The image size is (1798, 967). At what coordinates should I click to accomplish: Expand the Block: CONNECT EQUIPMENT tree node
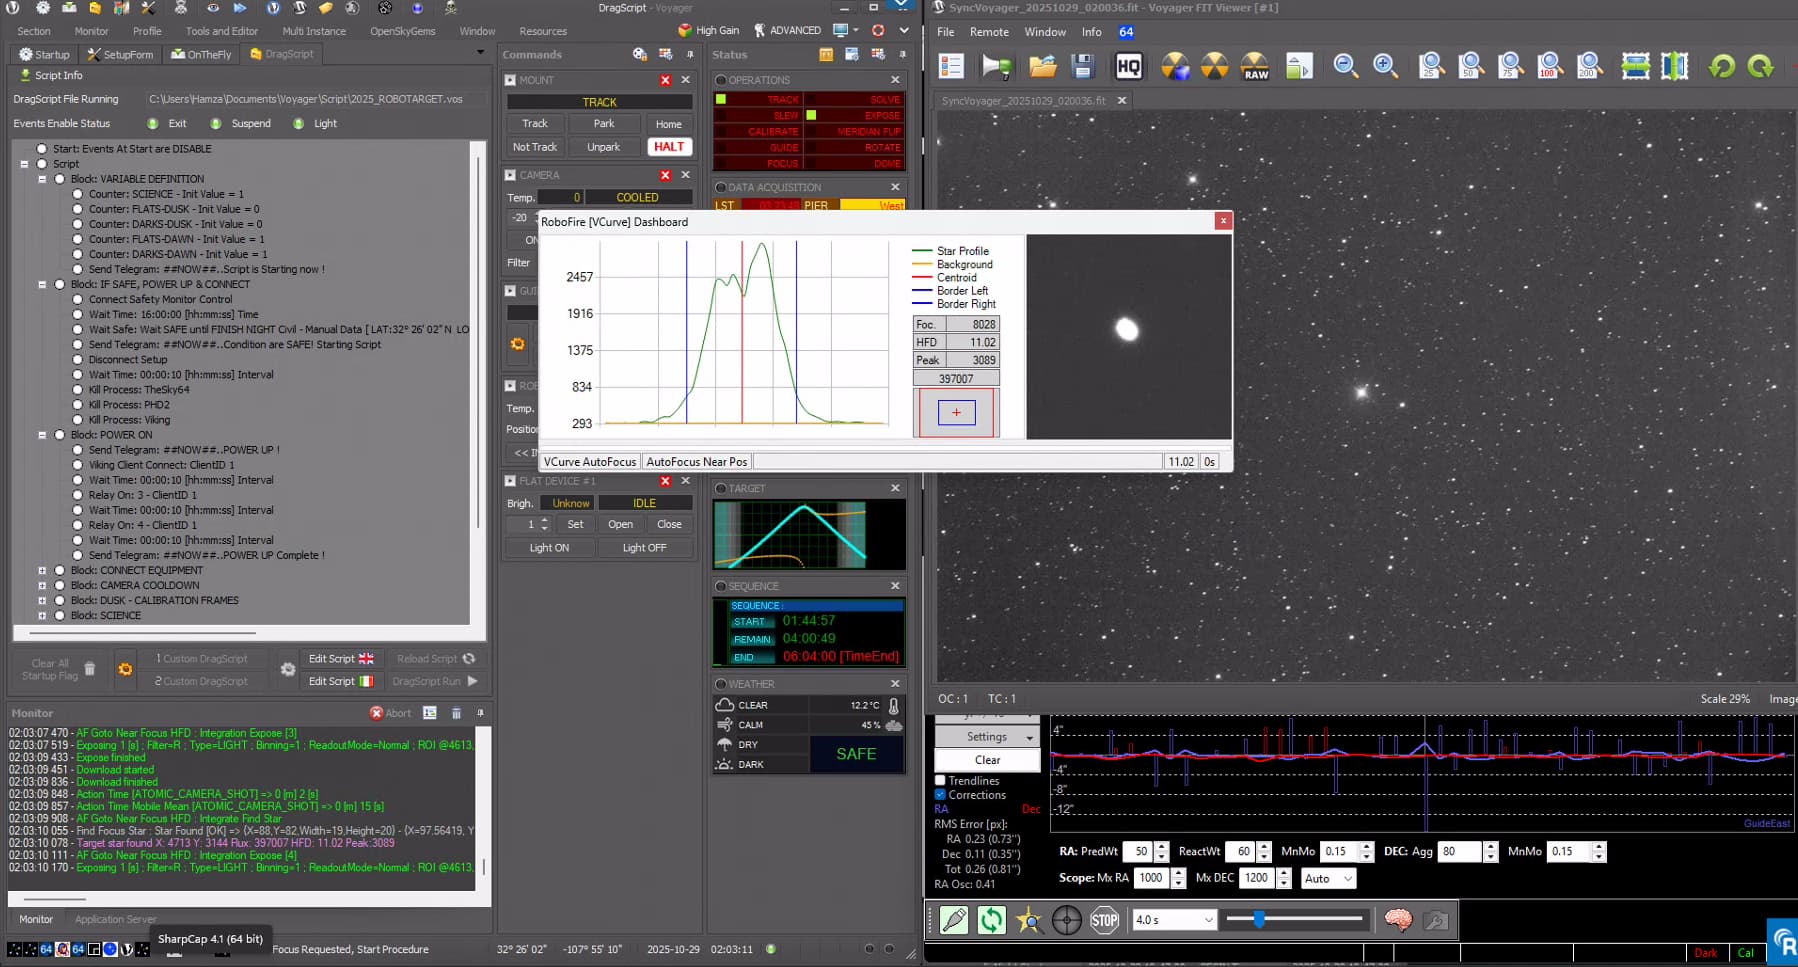point(42,570)
